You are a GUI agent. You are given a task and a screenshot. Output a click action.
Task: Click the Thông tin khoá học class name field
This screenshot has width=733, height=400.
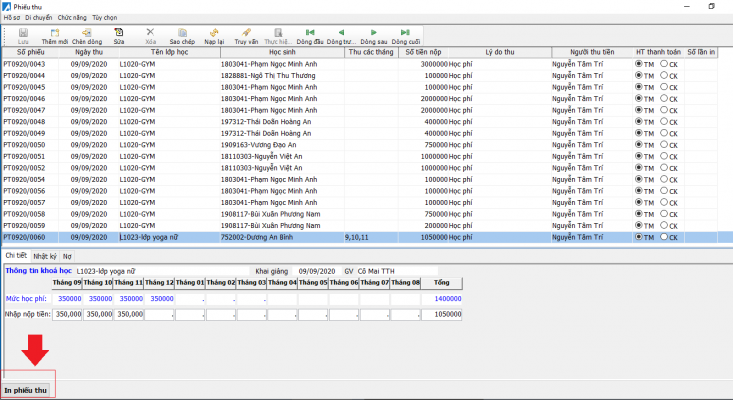click(x=162, y=271)
